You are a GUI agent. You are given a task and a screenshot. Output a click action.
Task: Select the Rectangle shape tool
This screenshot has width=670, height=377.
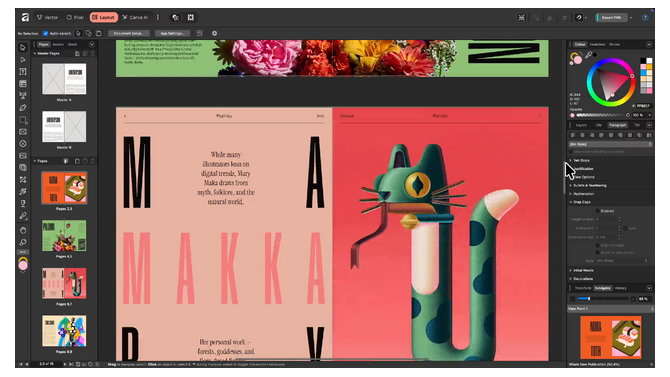23,120
